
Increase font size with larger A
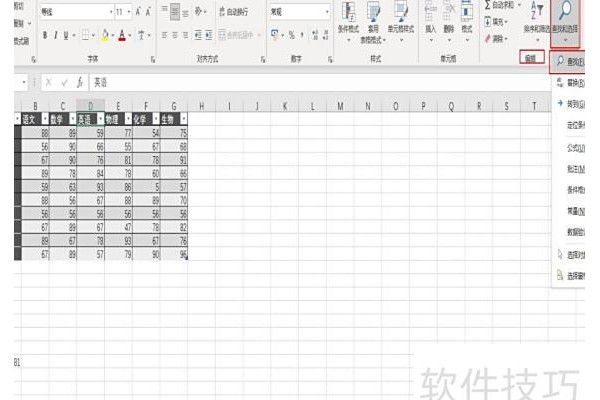click(138, 12)
